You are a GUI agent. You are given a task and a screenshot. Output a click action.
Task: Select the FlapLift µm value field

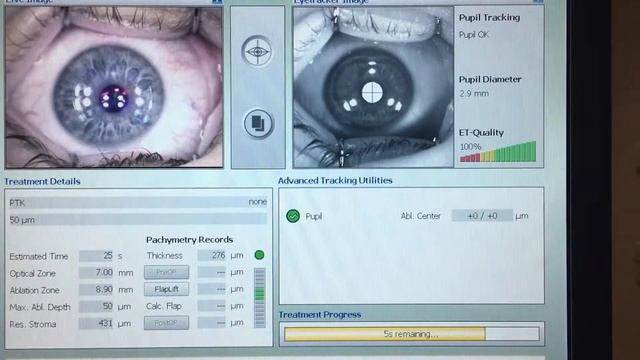[x=211, y=289]
